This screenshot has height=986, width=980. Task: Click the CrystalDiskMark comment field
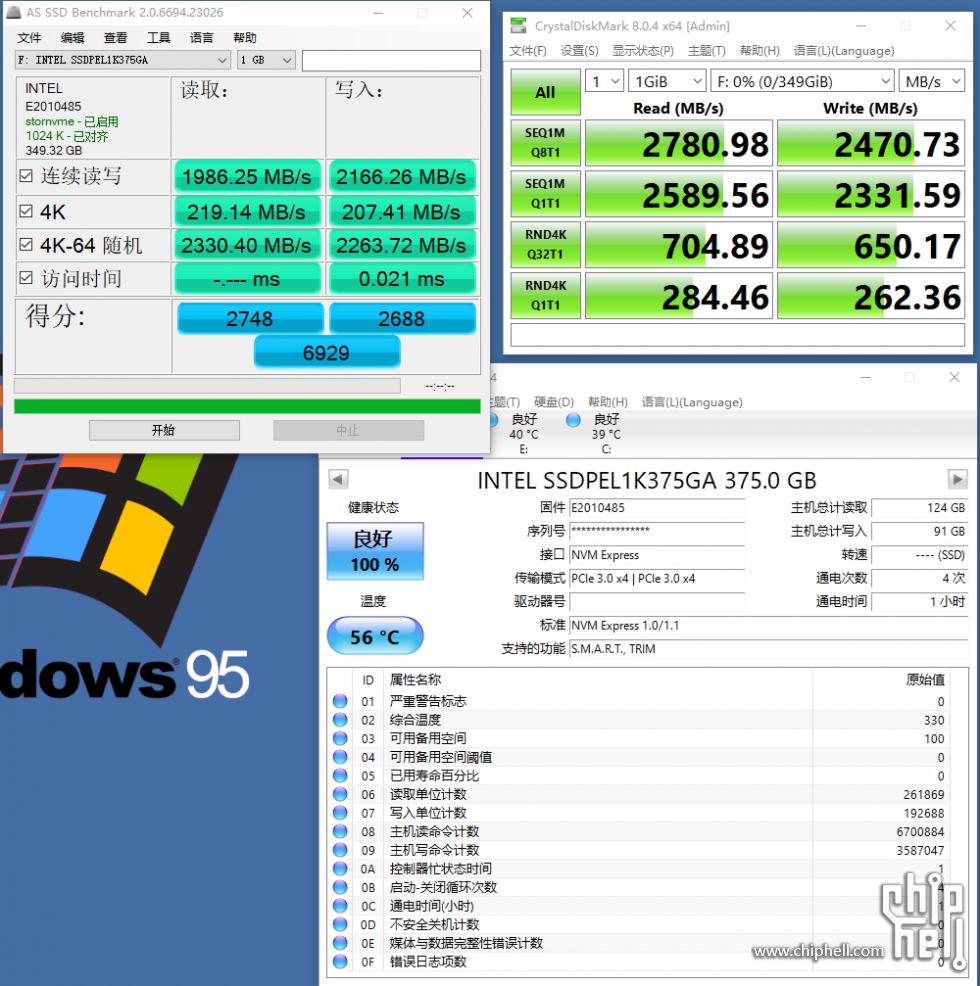point(737,335)
